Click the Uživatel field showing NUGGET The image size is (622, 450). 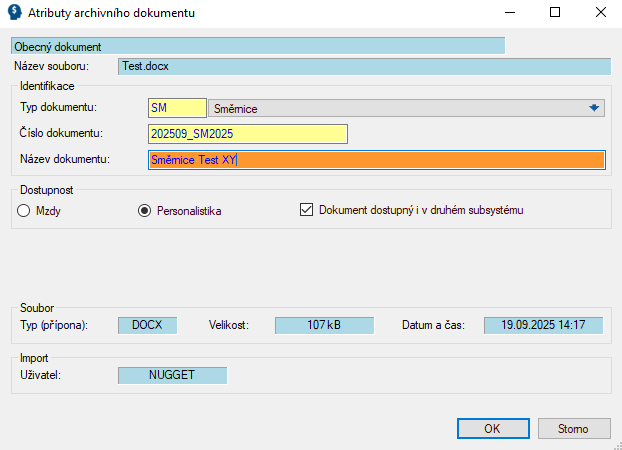[x=172, y=375]
